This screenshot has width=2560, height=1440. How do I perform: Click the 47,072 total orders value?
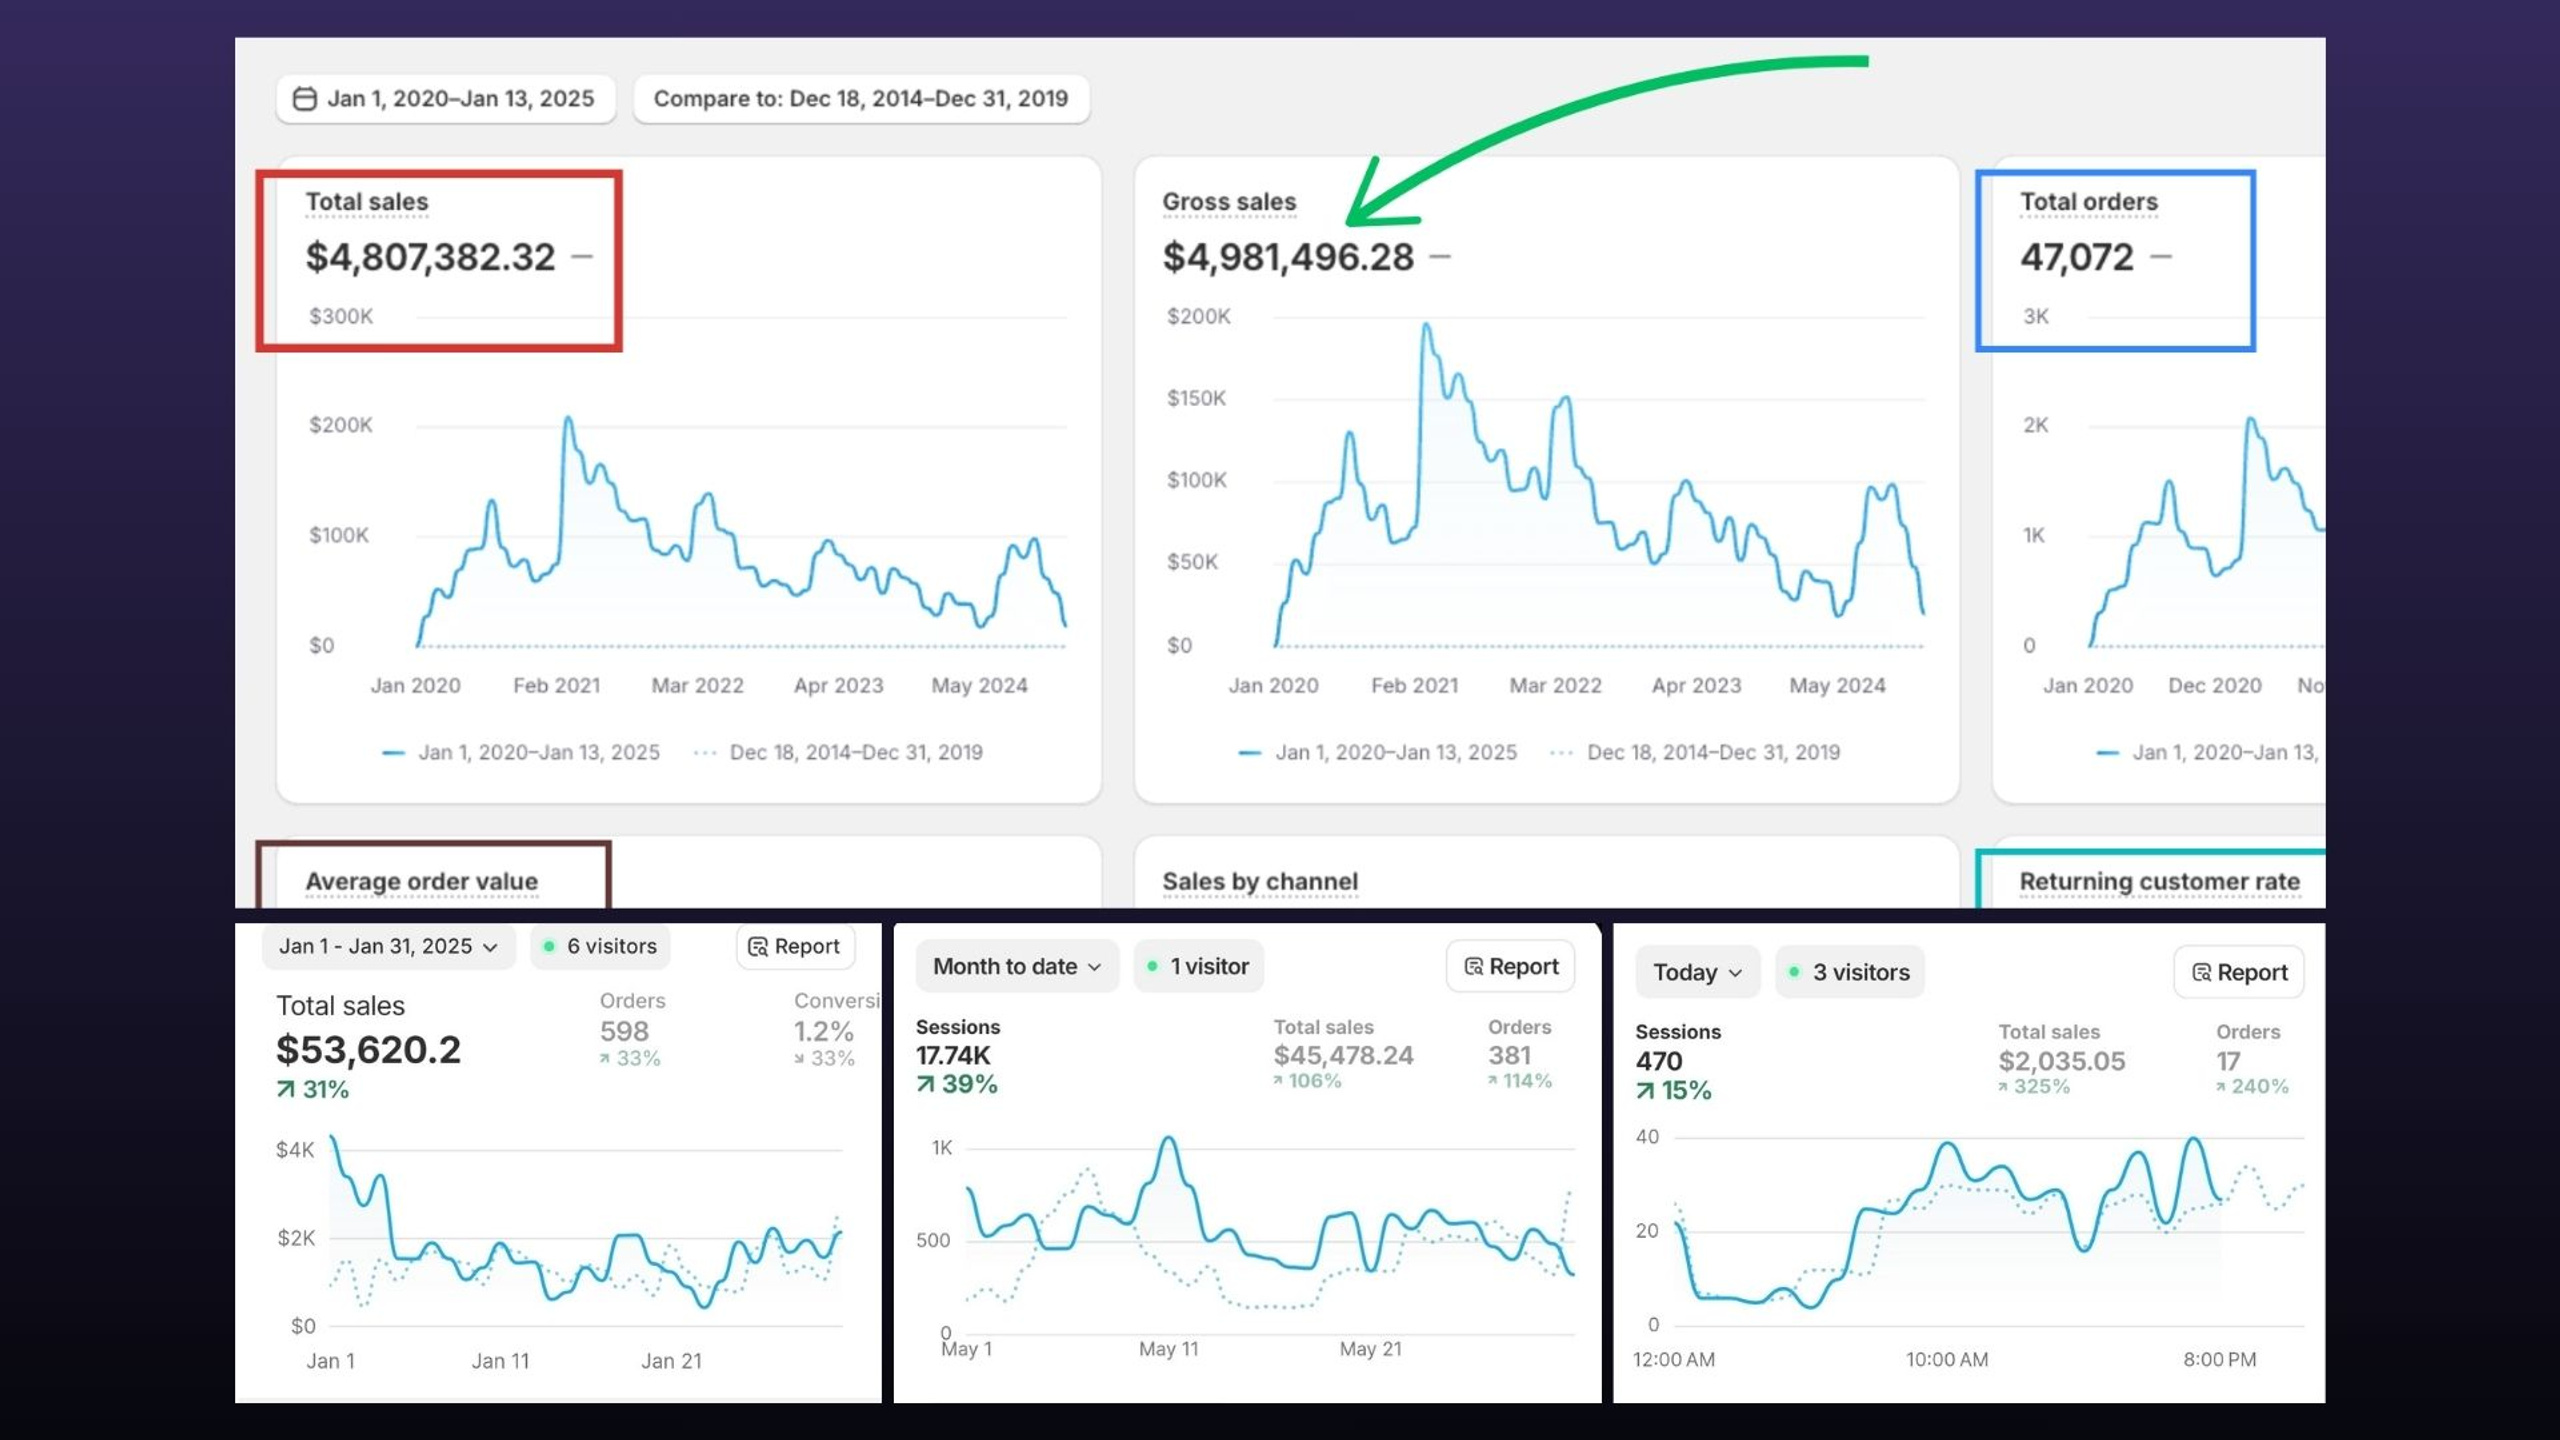tap(2077, 257)
